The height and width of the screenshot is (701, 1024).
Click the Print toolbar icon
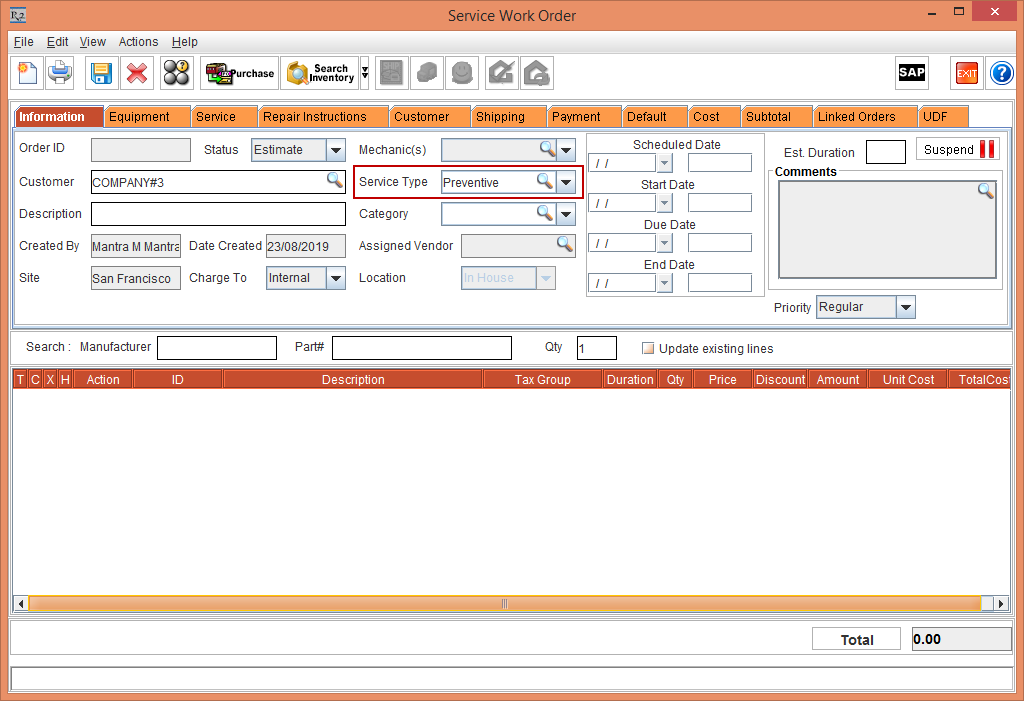pyautogui.click(x=60, y=73)
